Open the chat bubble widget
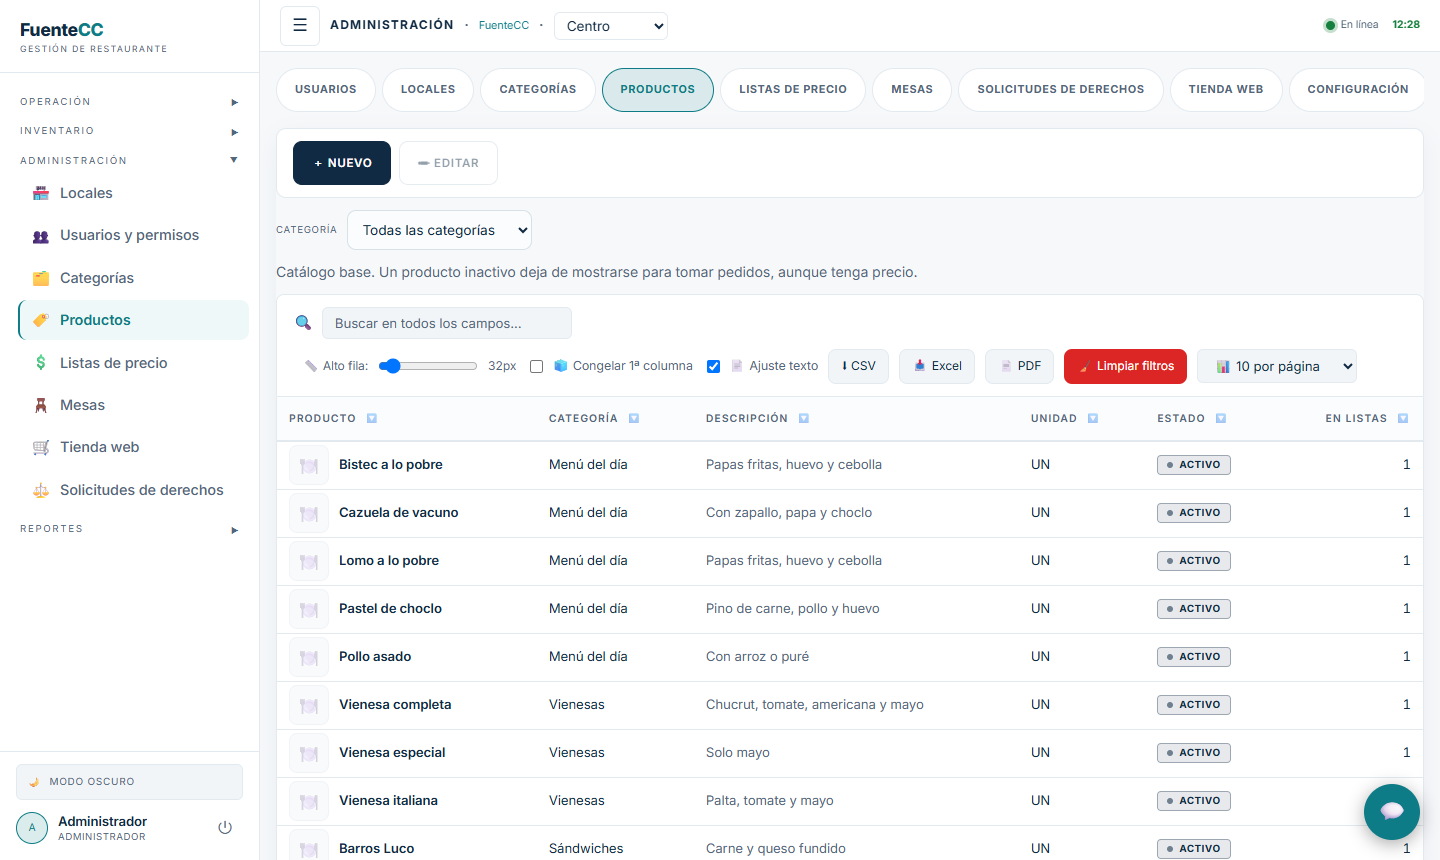 click(1392, 811)
